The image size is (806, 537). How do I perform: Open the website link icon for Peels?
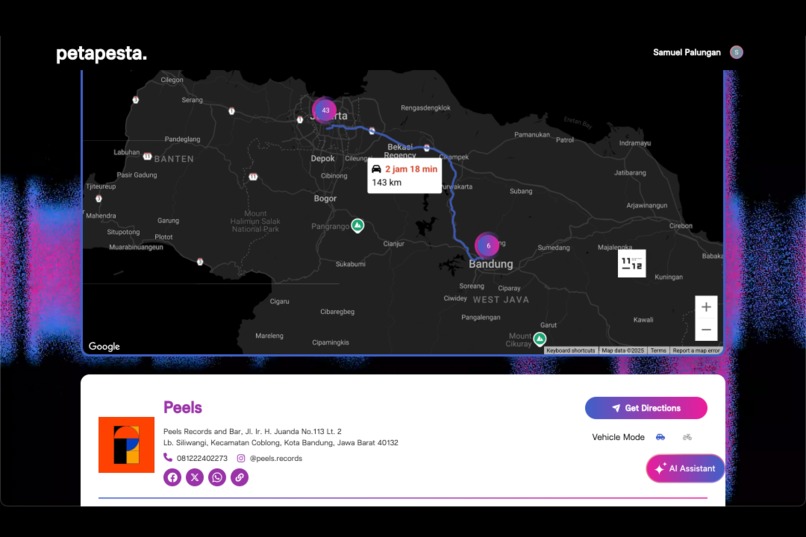pos(240,477)
